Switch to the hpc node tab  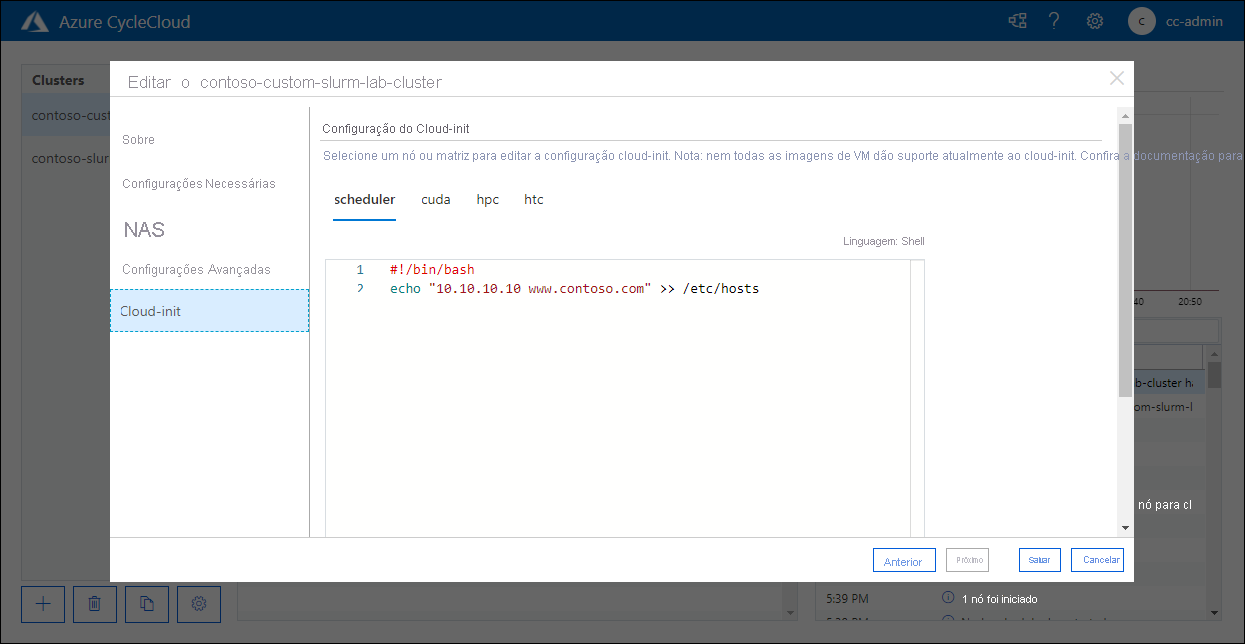click(x=487, y=199)
